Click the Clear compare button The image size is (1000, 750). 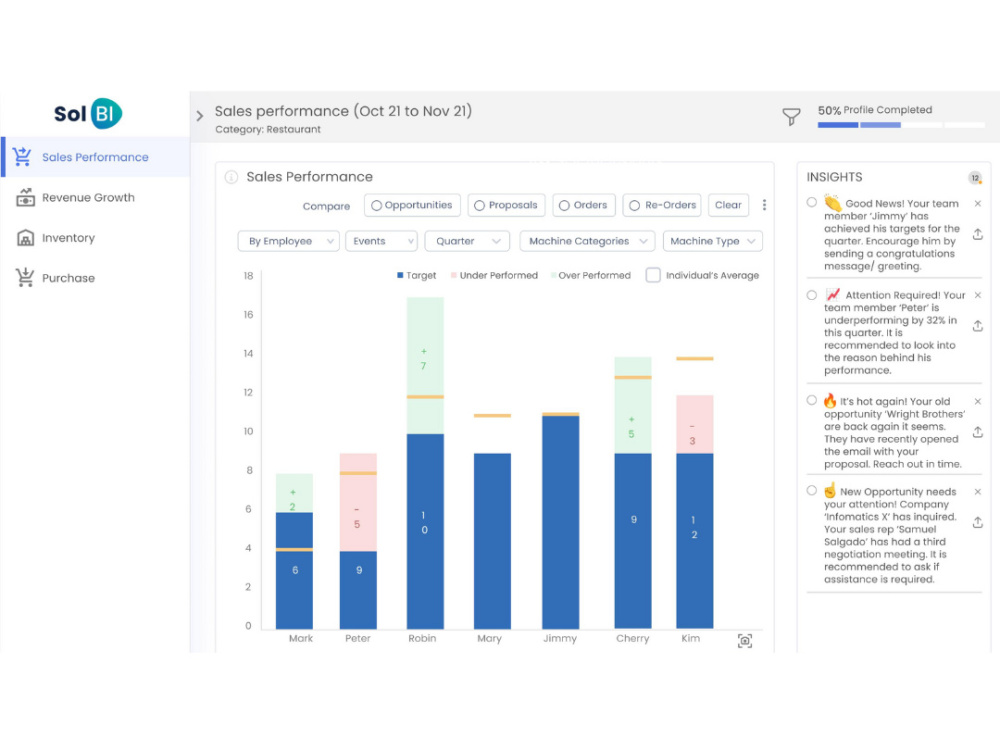(728, 205)
